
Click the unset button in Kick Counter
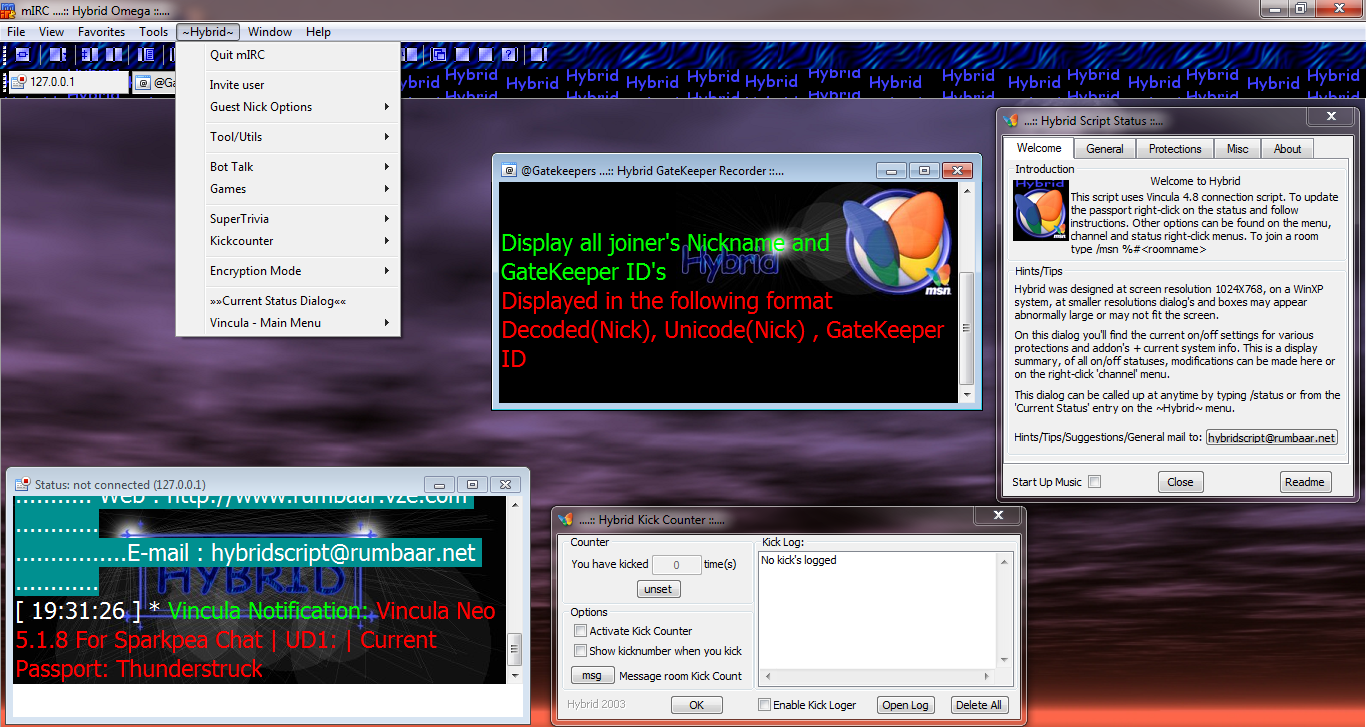coord(658,589)
